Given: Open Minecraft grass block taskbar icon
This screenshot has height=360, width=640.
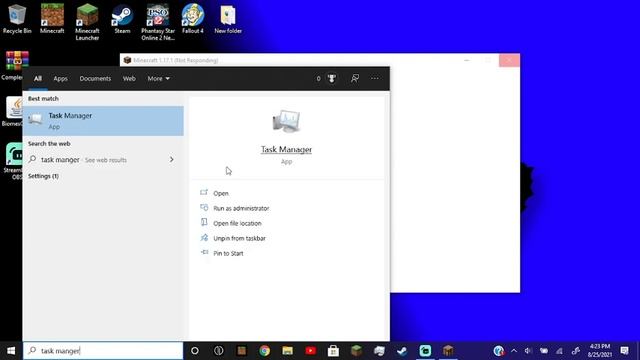Looking at the screenshot, I should pos(356,351).
